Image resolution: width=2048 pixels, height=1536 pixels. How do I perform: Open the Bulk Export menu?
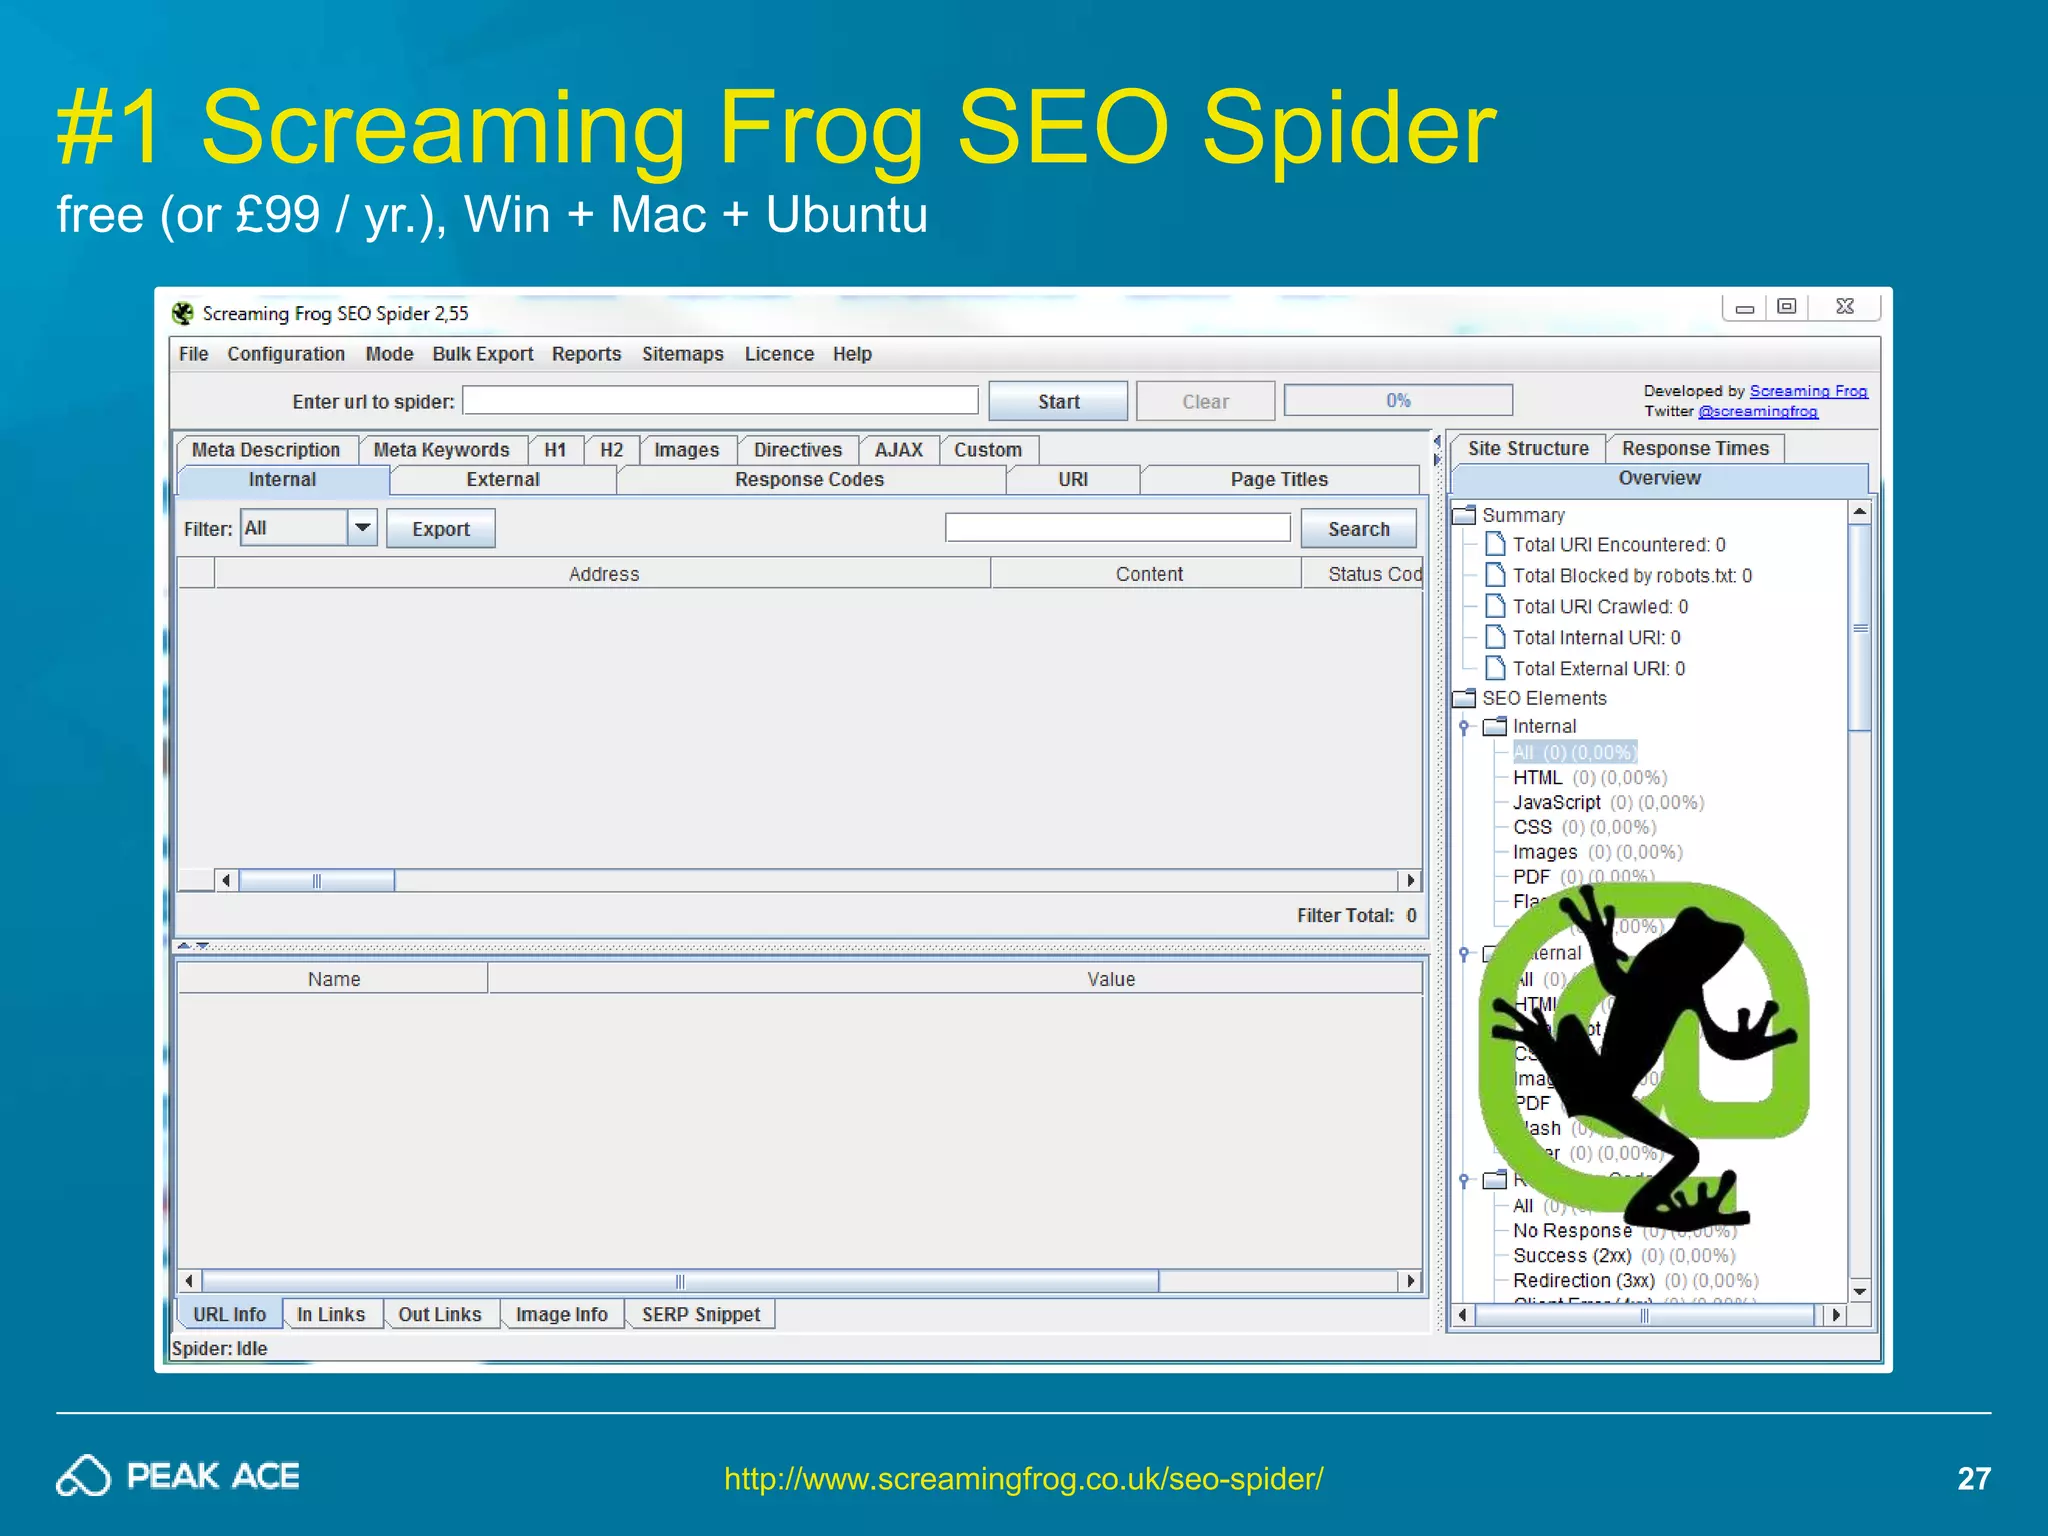(483, 354)
